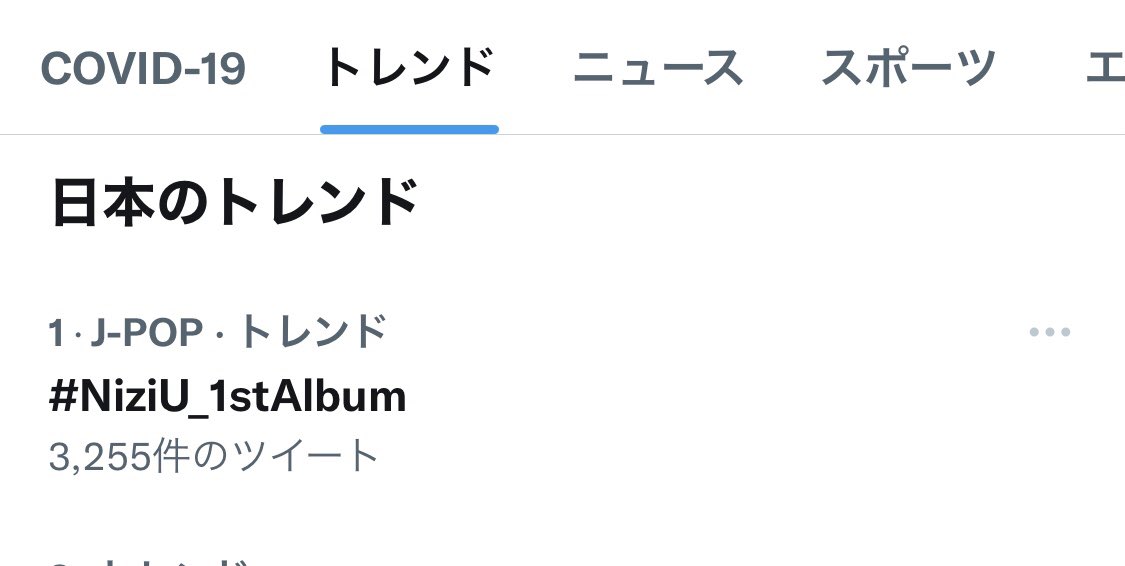Open the ニュース tab
The height and width of the screenshot is (566, 1125).
(x=657, y=68)
